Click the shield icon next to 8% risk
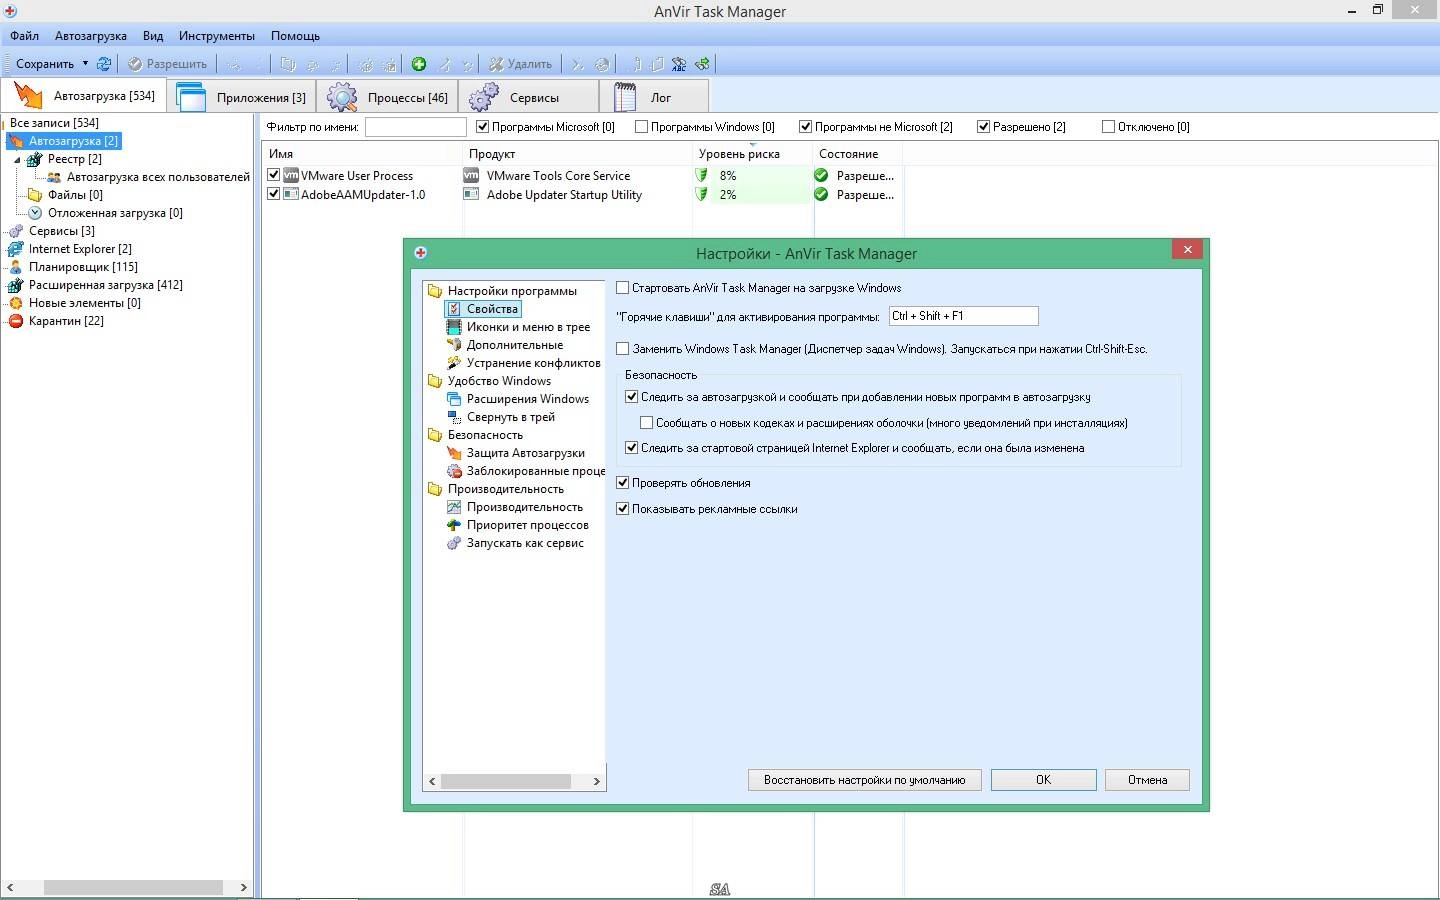The width and height of the screenshot is (1440, 900). (x=702, y=175)
